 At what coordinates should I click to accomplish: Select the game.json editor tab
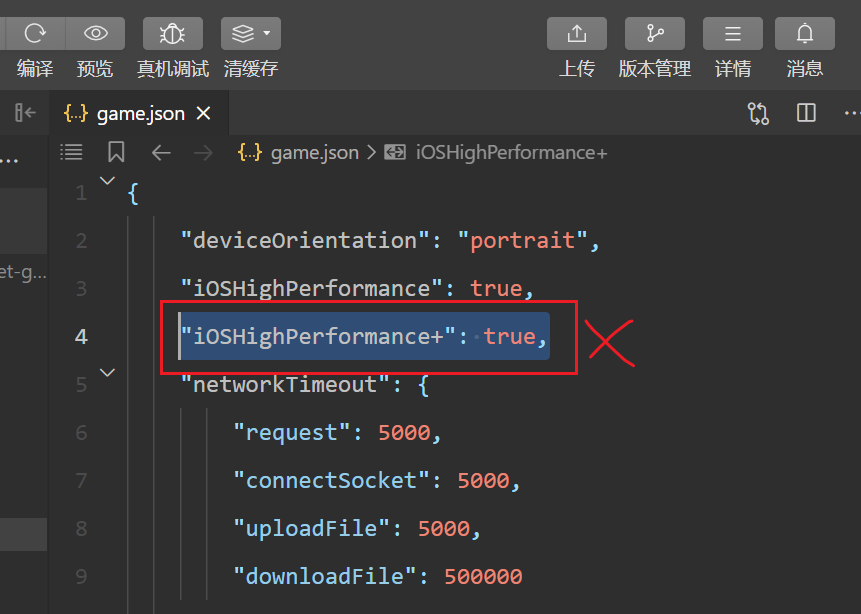pos(138,114)
